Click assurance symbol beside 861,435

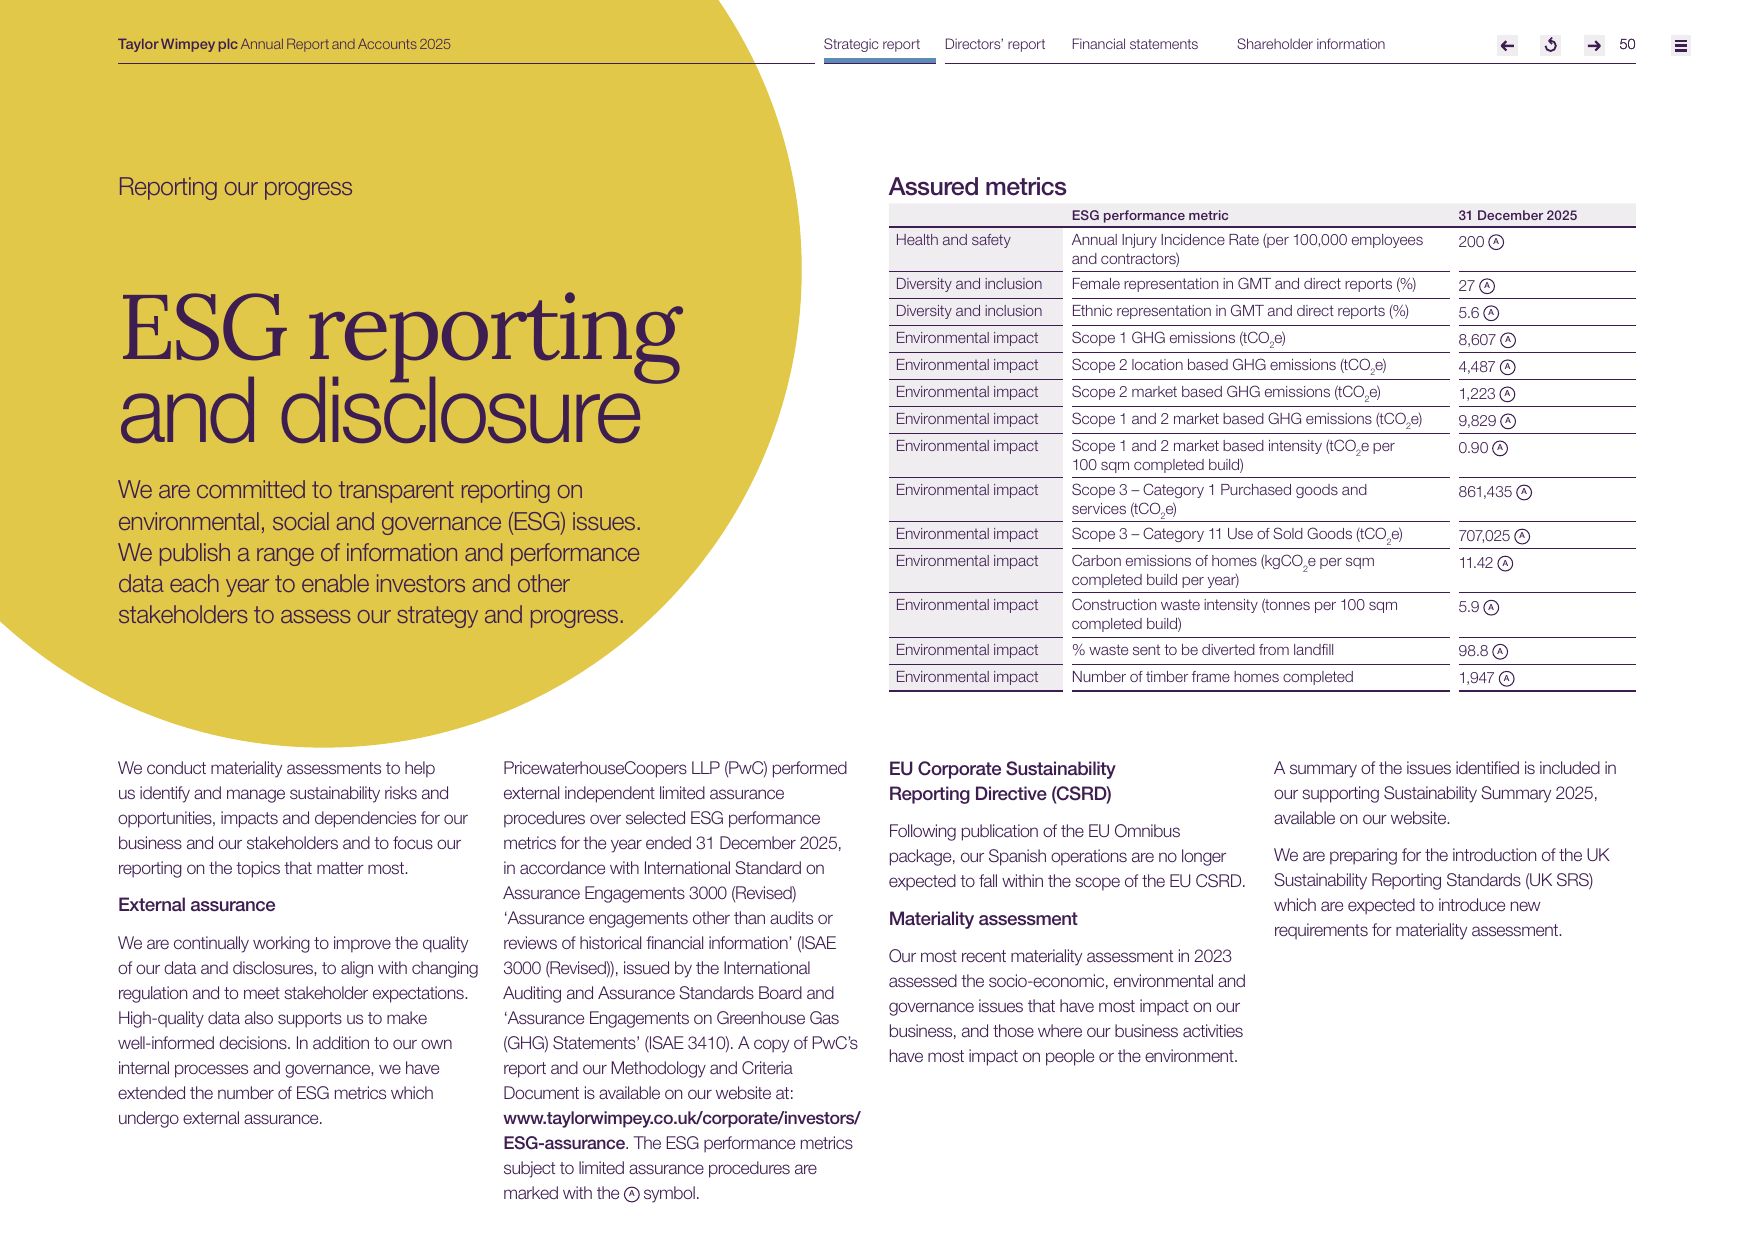pos(1524,492)
